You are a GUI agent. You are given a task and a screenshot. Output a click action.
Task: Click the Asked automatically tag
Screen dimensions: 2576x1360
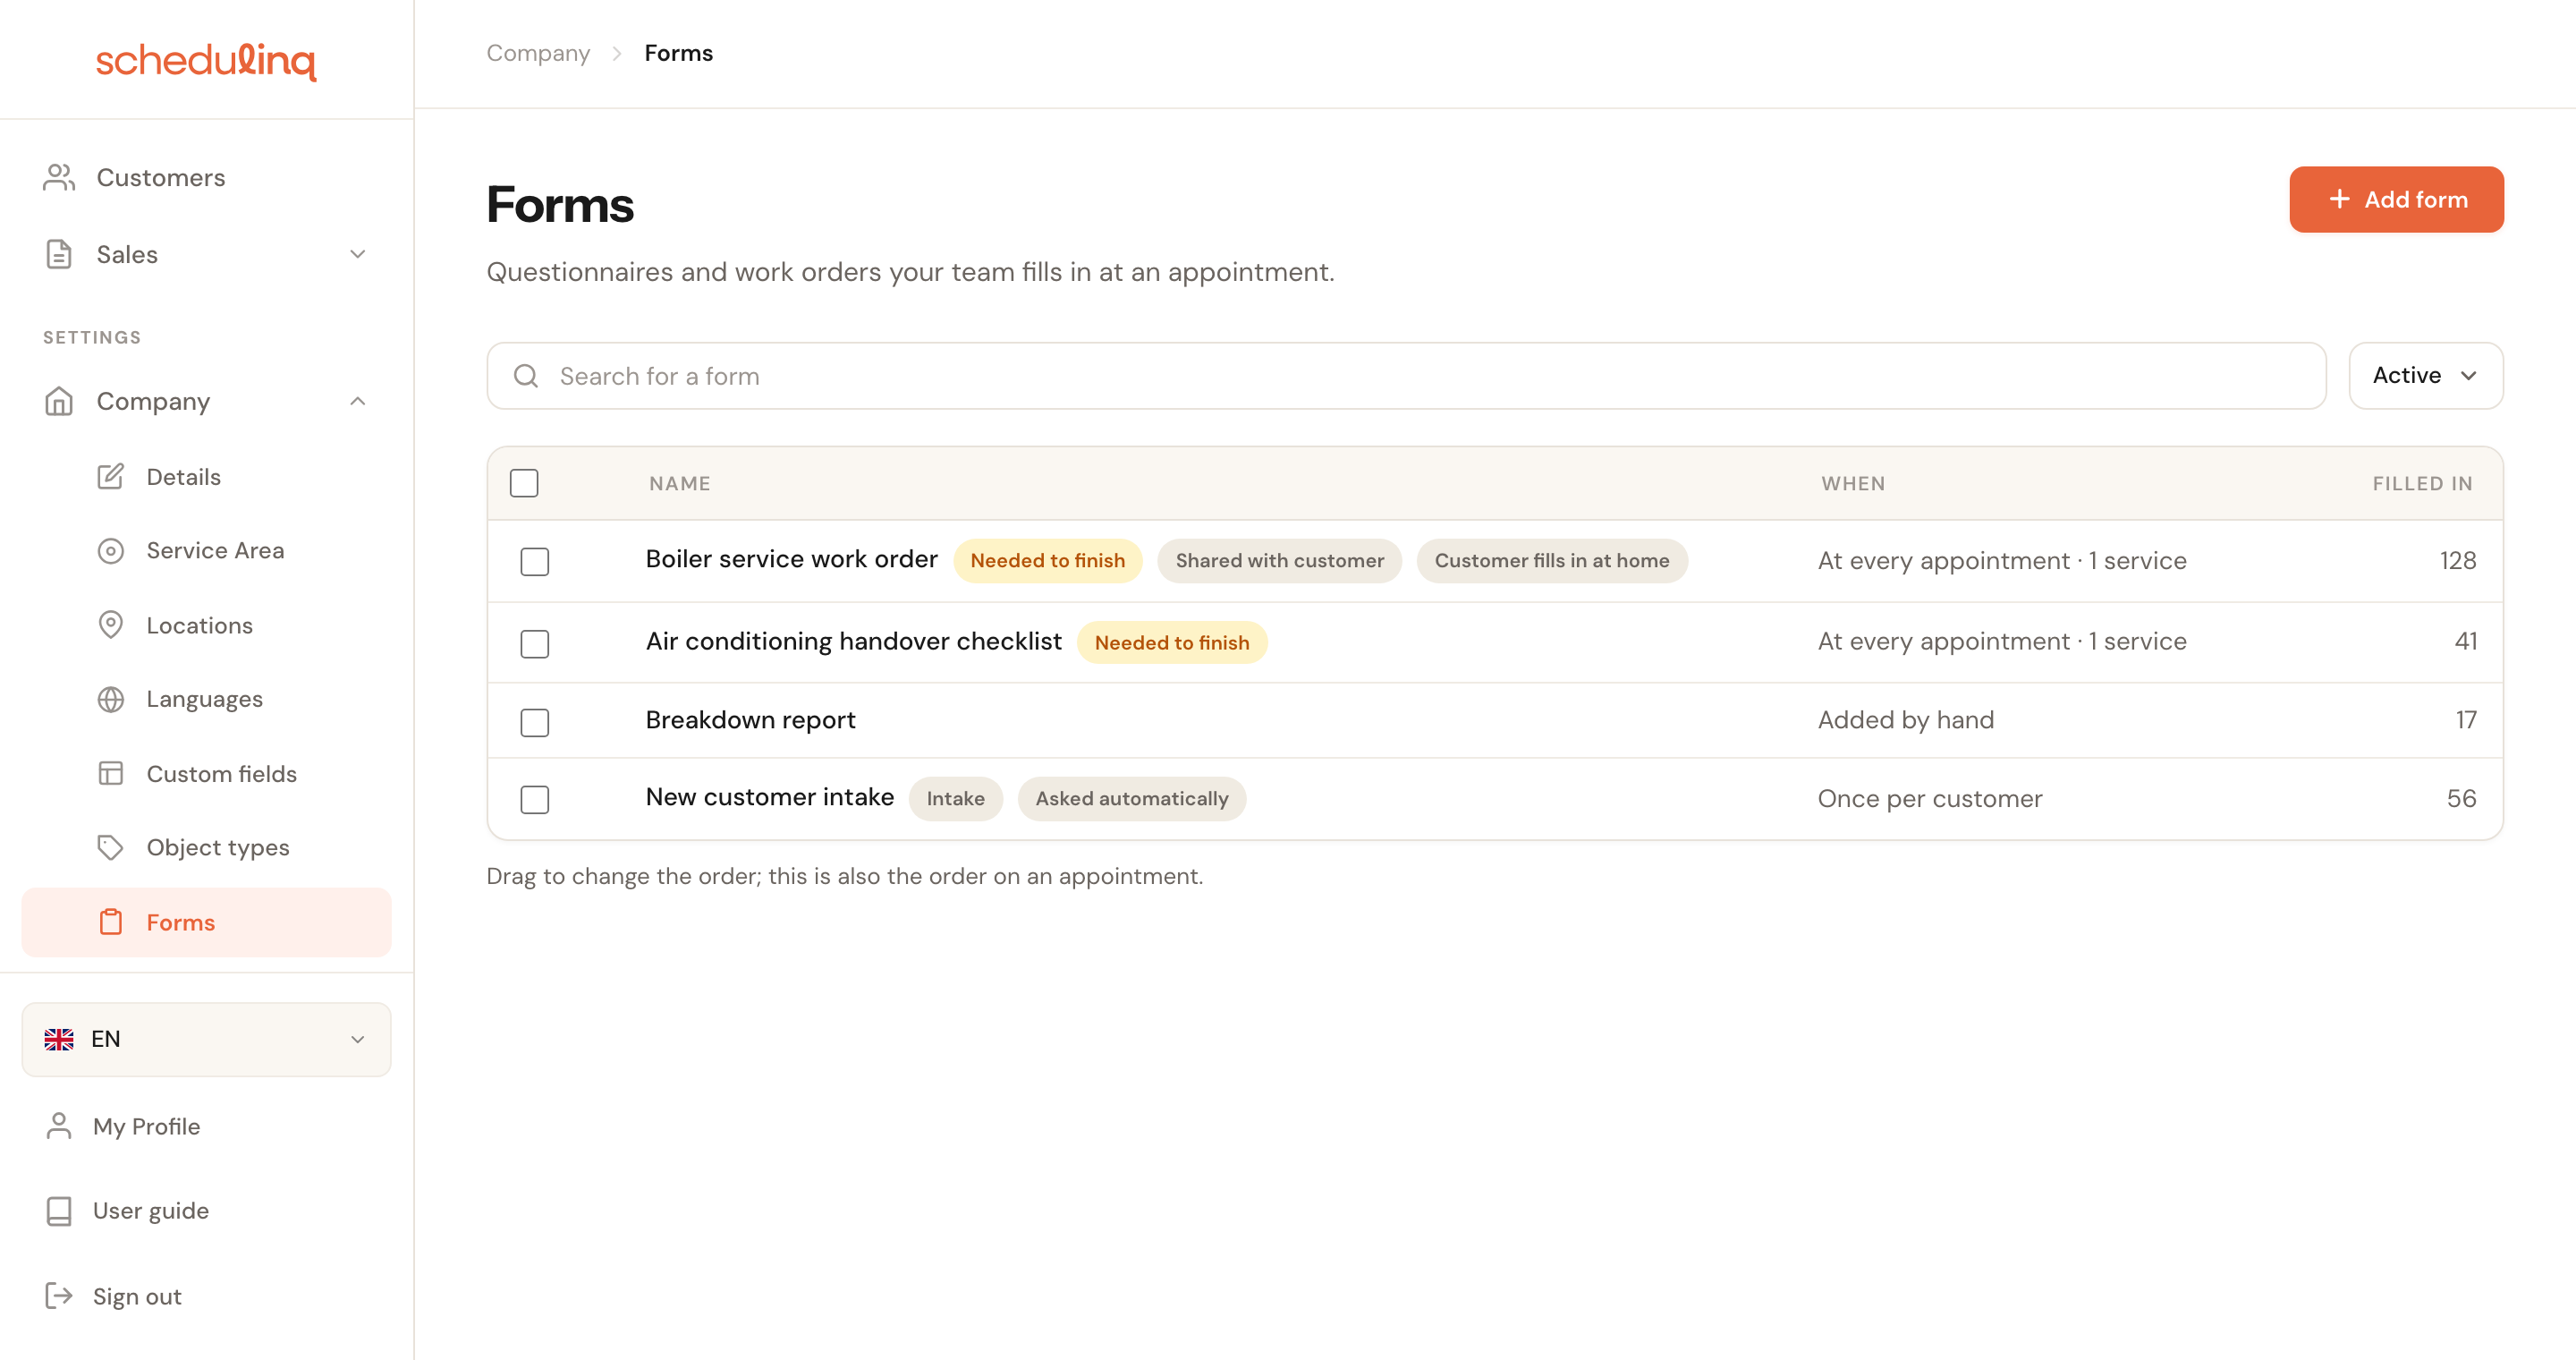point(1131,799)
